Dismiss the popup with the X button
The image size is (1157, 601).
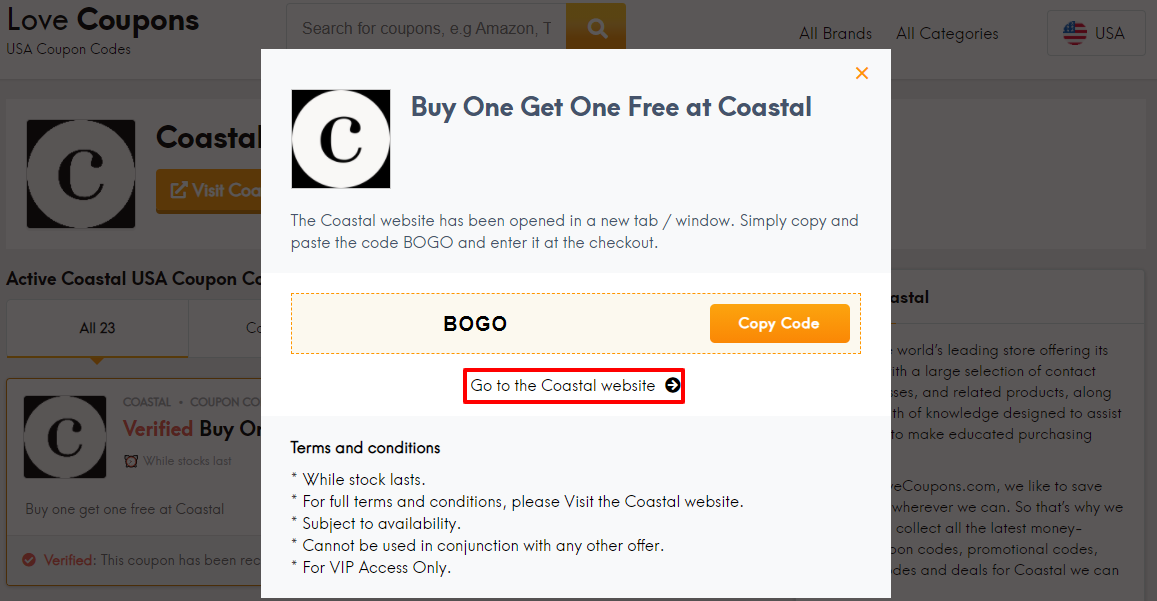tap(861, 73)
